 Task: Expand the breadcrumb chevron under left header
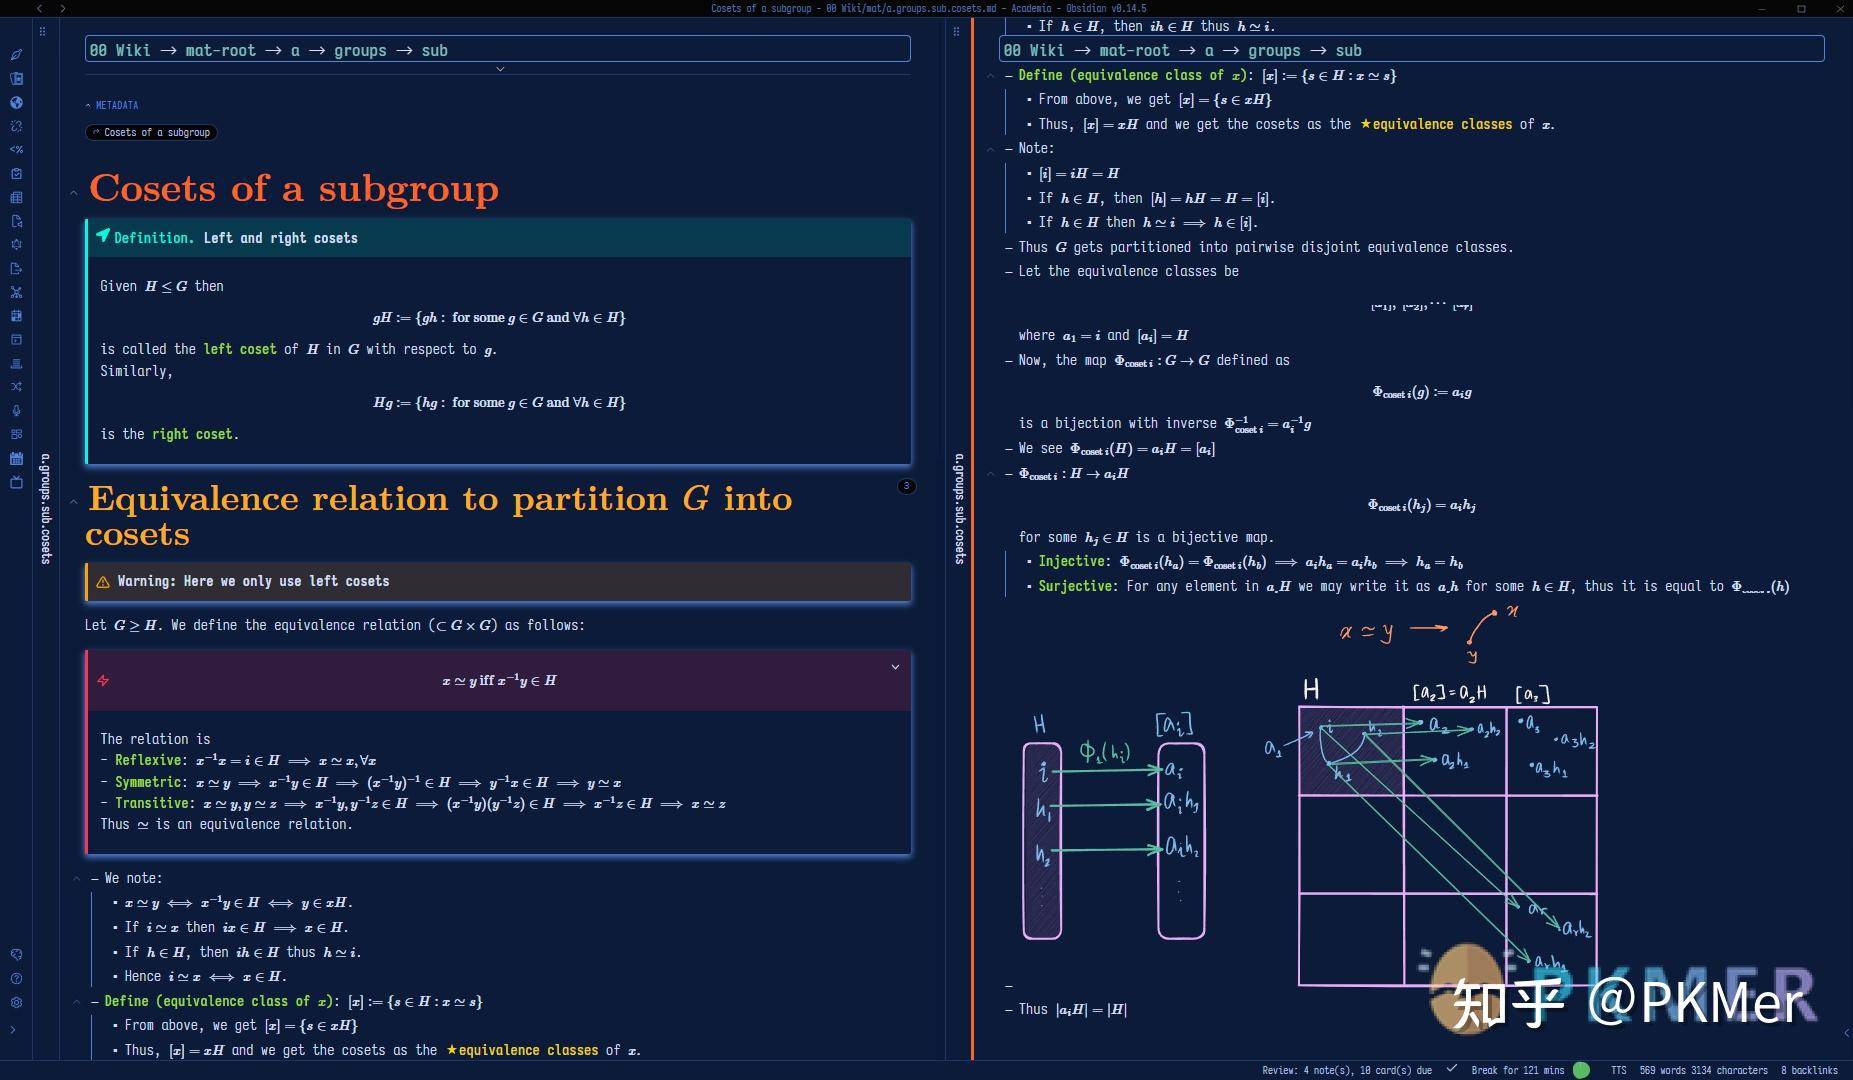(x=500, y=69)
